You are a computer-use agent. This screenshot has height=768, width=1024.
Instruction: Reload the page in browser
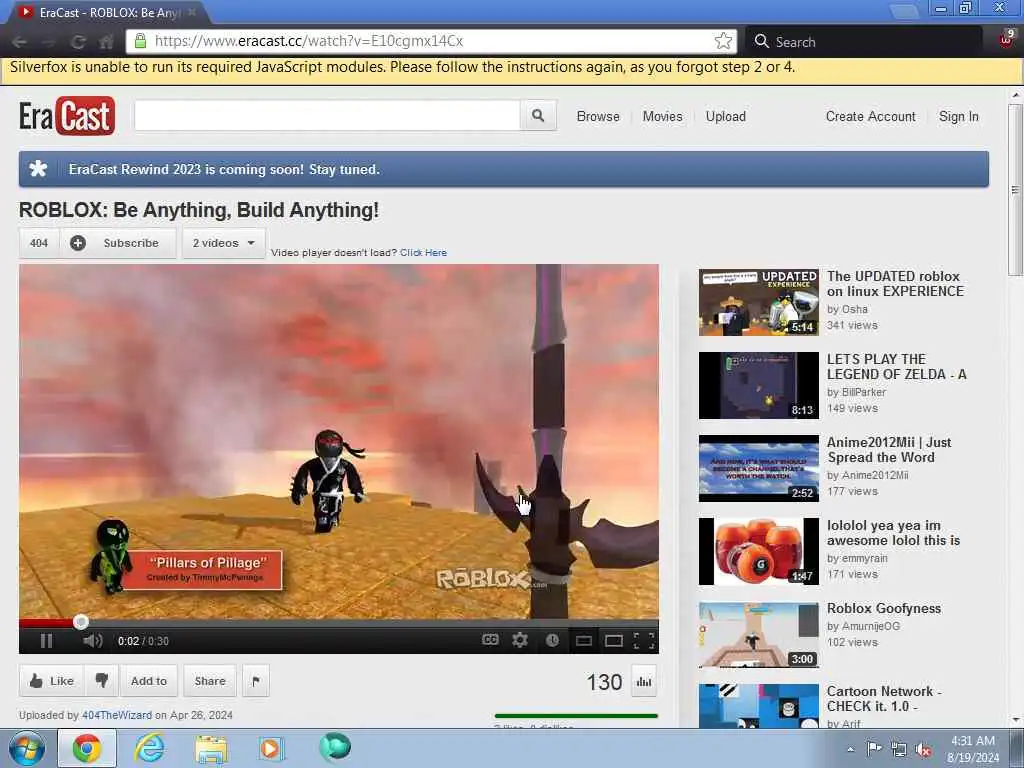78,42
